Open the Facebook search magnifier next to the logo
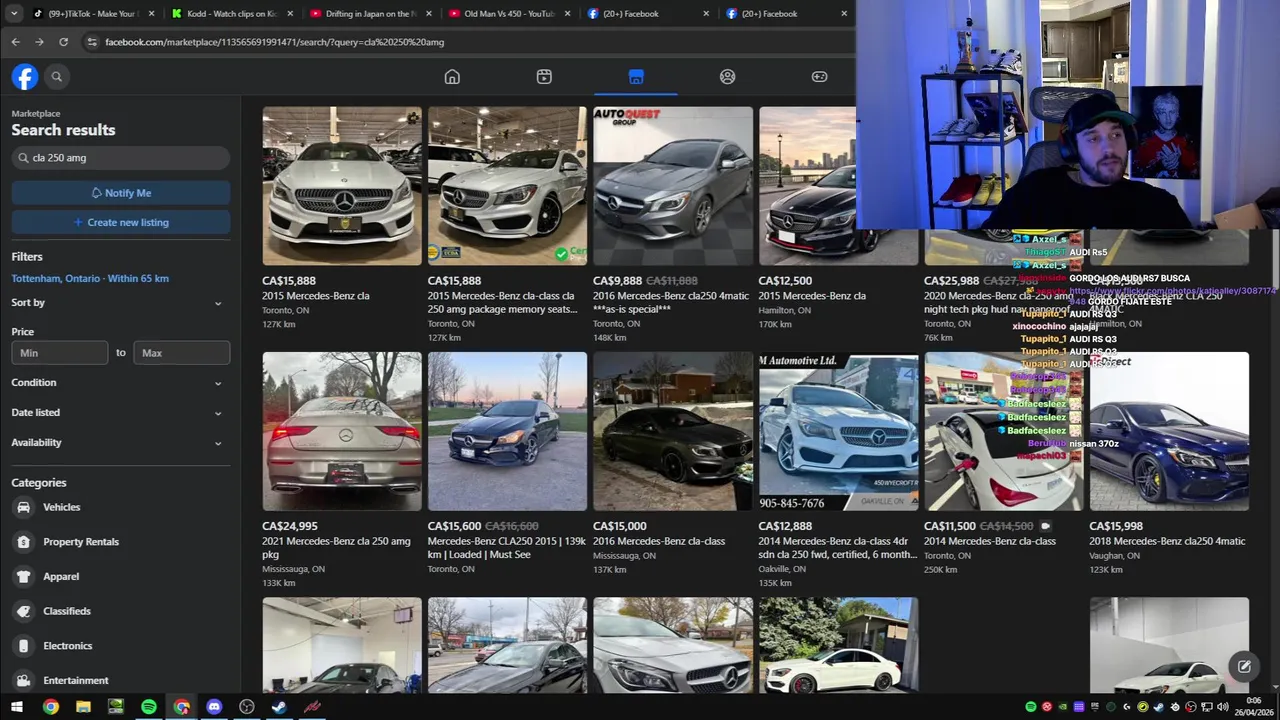 (57, 76)
